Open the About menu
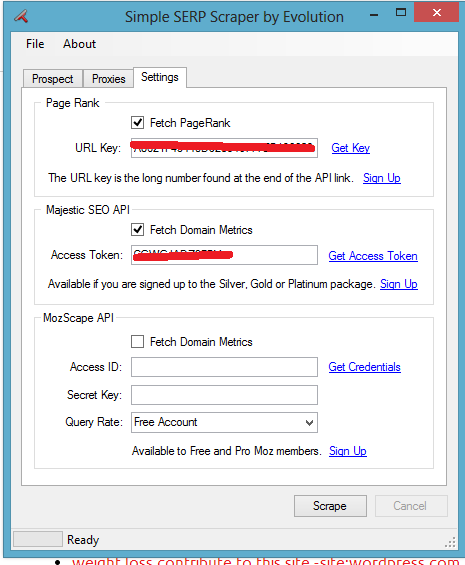The image size is (465, 565). 79,44
